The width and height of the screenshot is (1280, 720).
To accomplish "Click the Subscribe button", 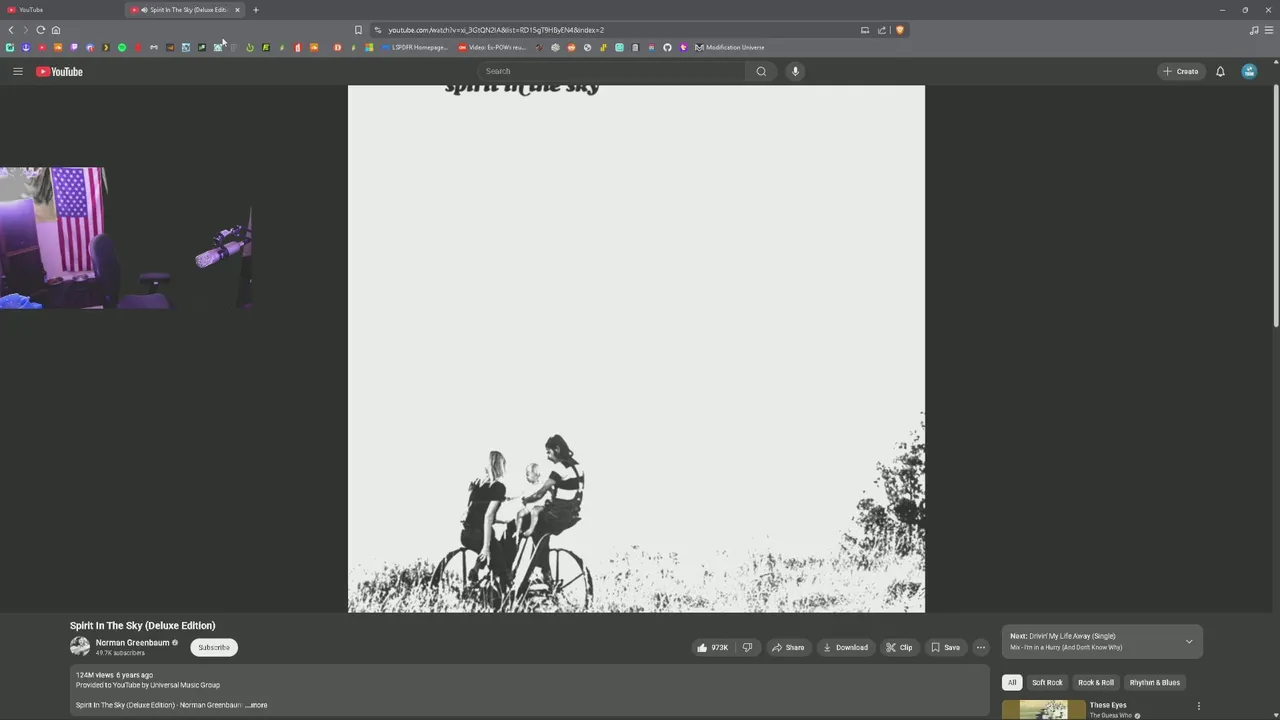I will tap(214, 647).
